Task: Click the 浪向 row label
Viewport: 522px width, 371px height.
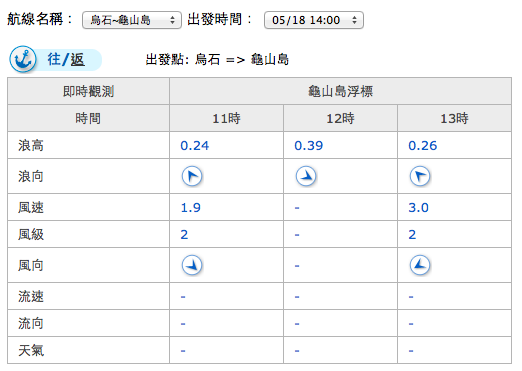Action: click(31, 176)
